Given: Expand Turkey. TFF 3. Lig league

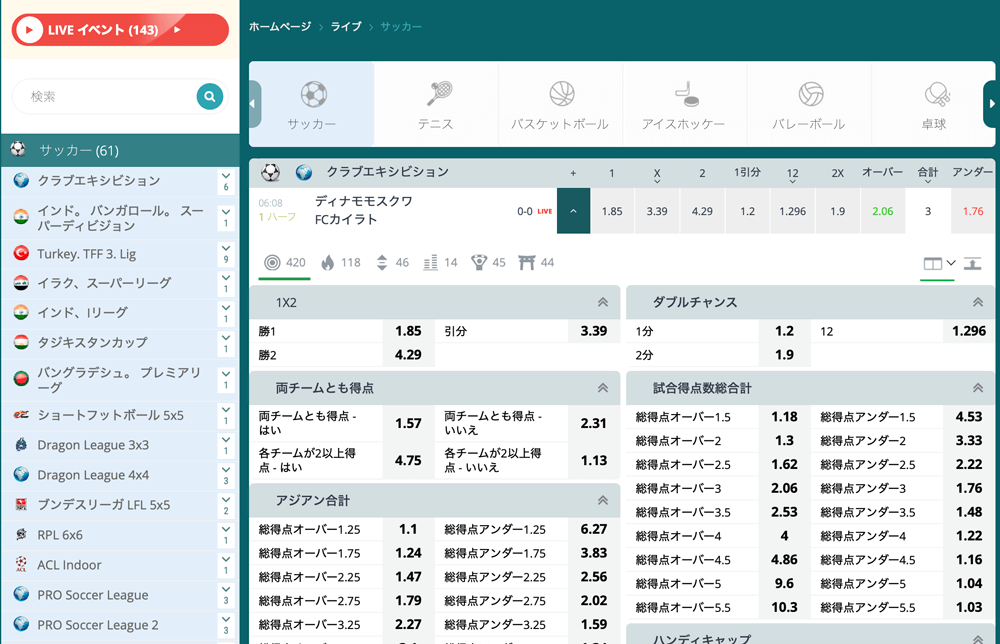Looking at the screenshot, I should click(x=226, y=254).
